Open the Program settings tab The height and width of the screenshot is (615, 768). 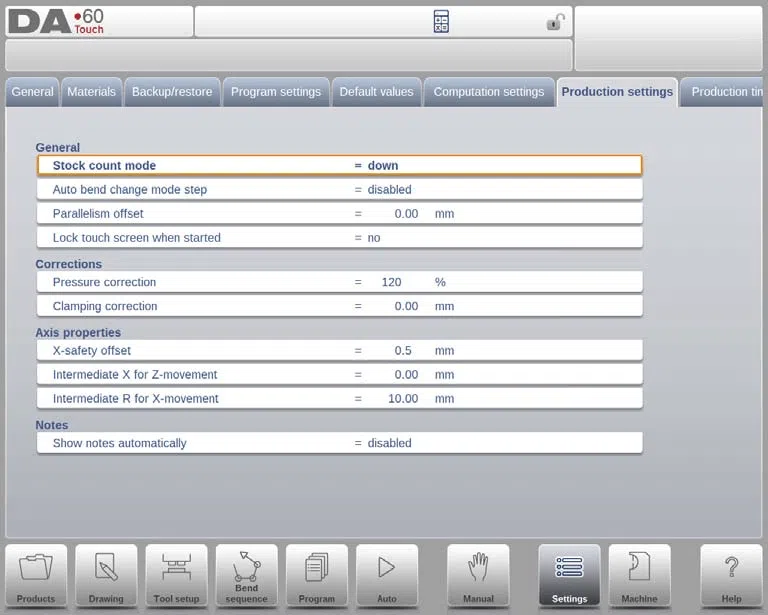pos(276,92)
